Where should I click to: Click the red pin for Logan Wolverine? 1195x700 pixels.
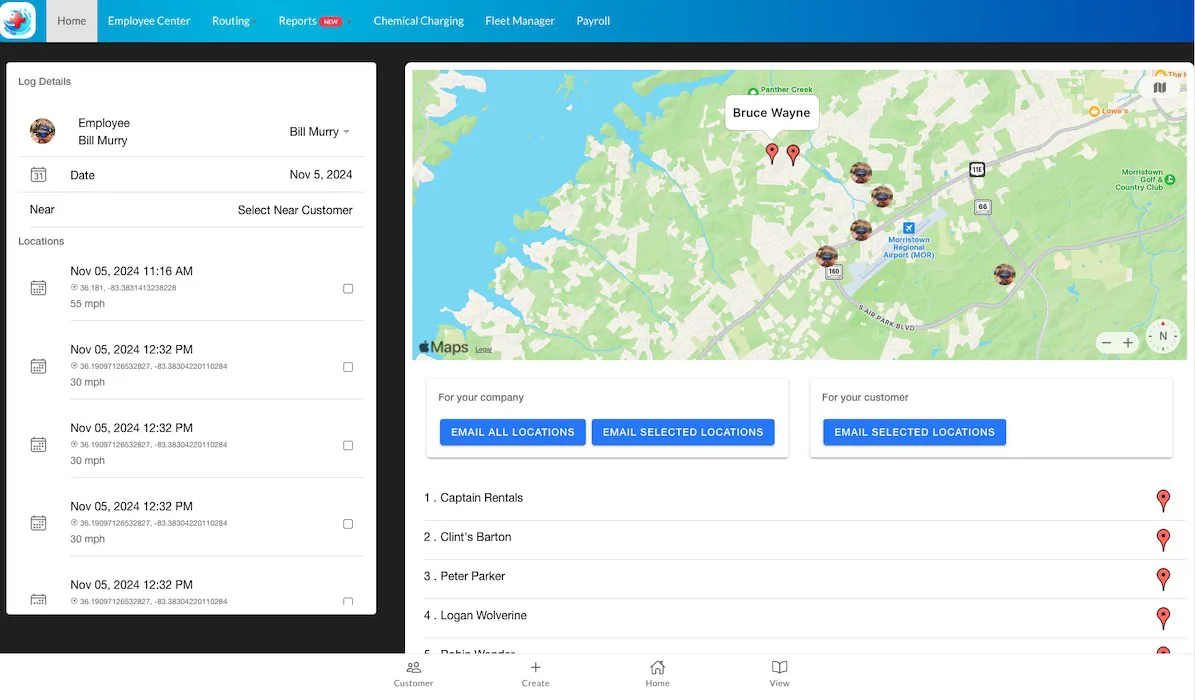pyautogui.click(x=1163, y=618)
